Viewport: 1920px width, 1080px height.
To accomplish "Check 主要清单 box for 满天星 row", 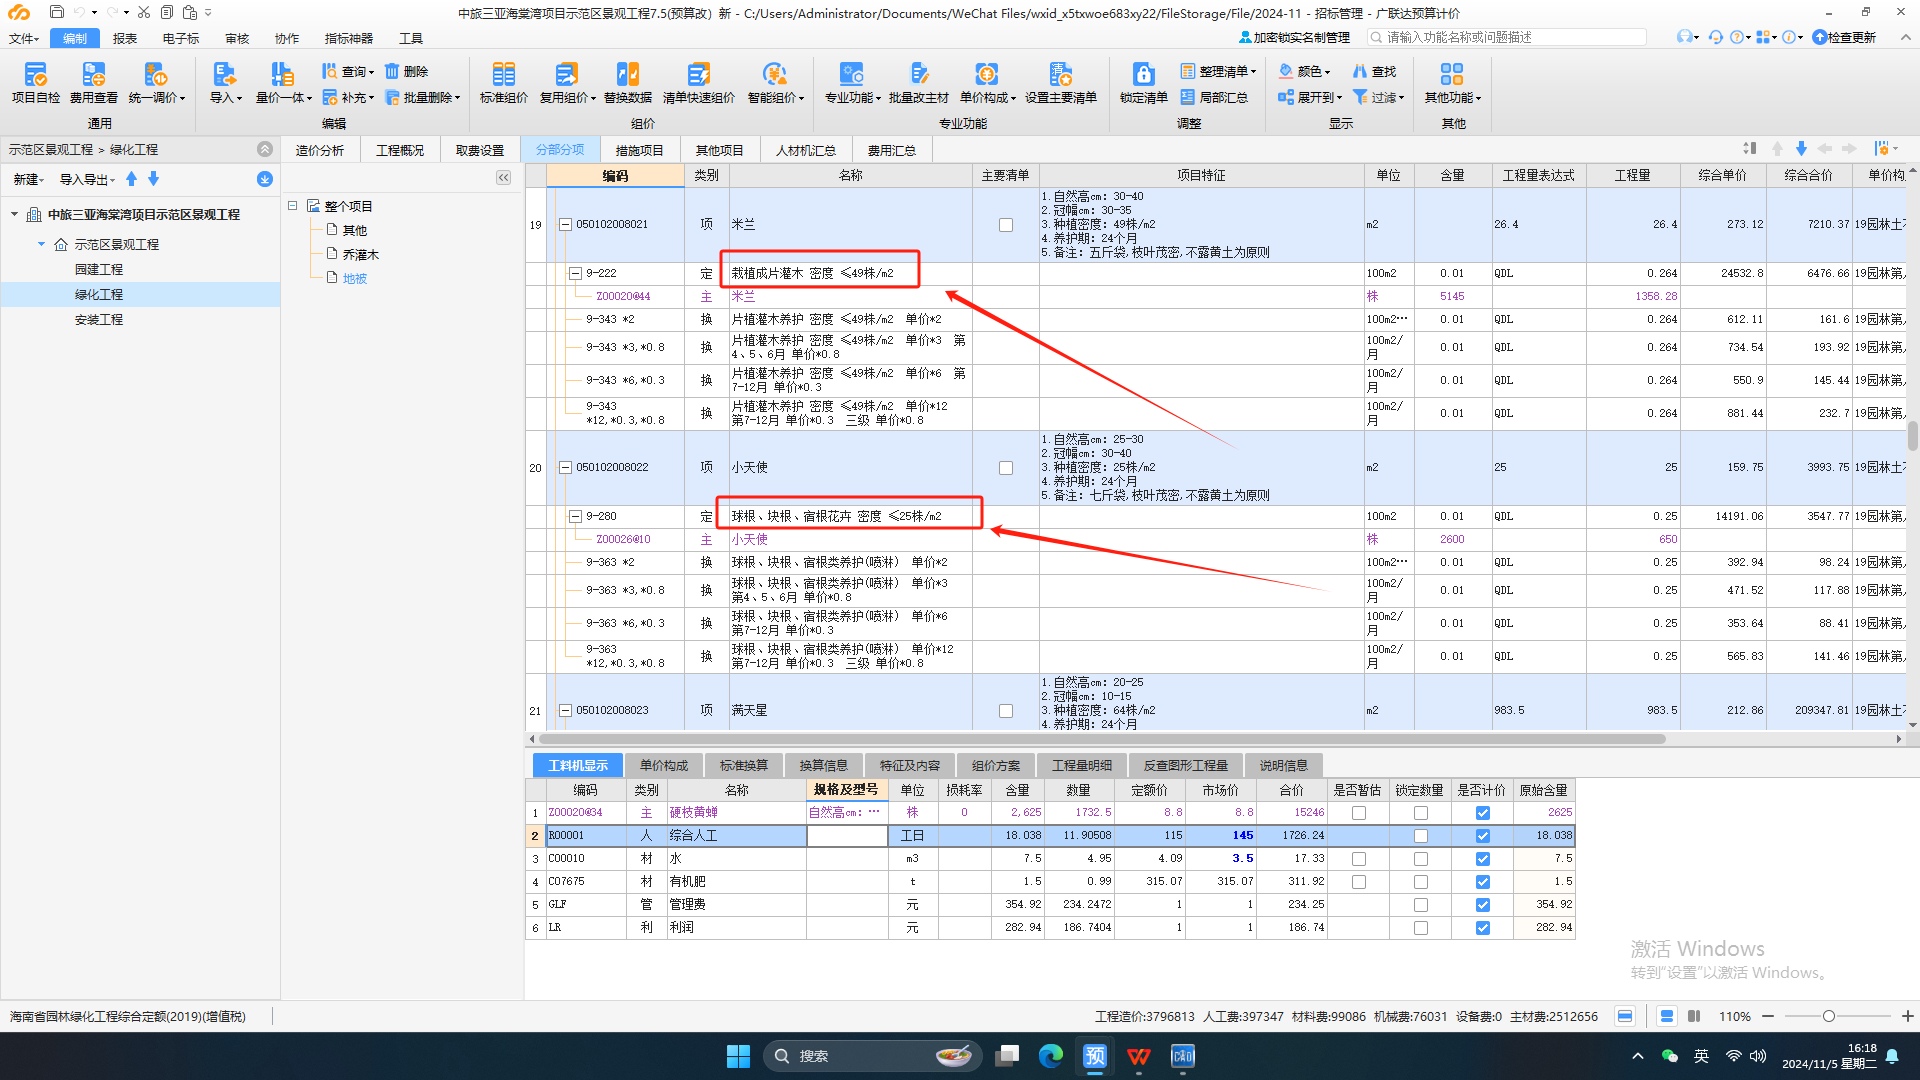I will [x=1006, y=711].
